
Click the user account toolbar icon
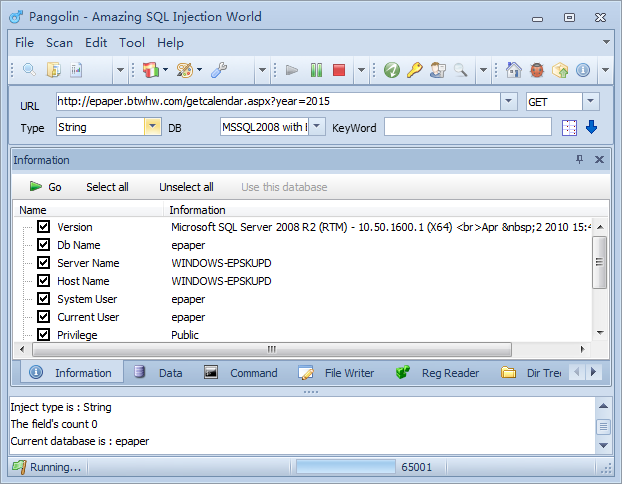coord(438,70)
